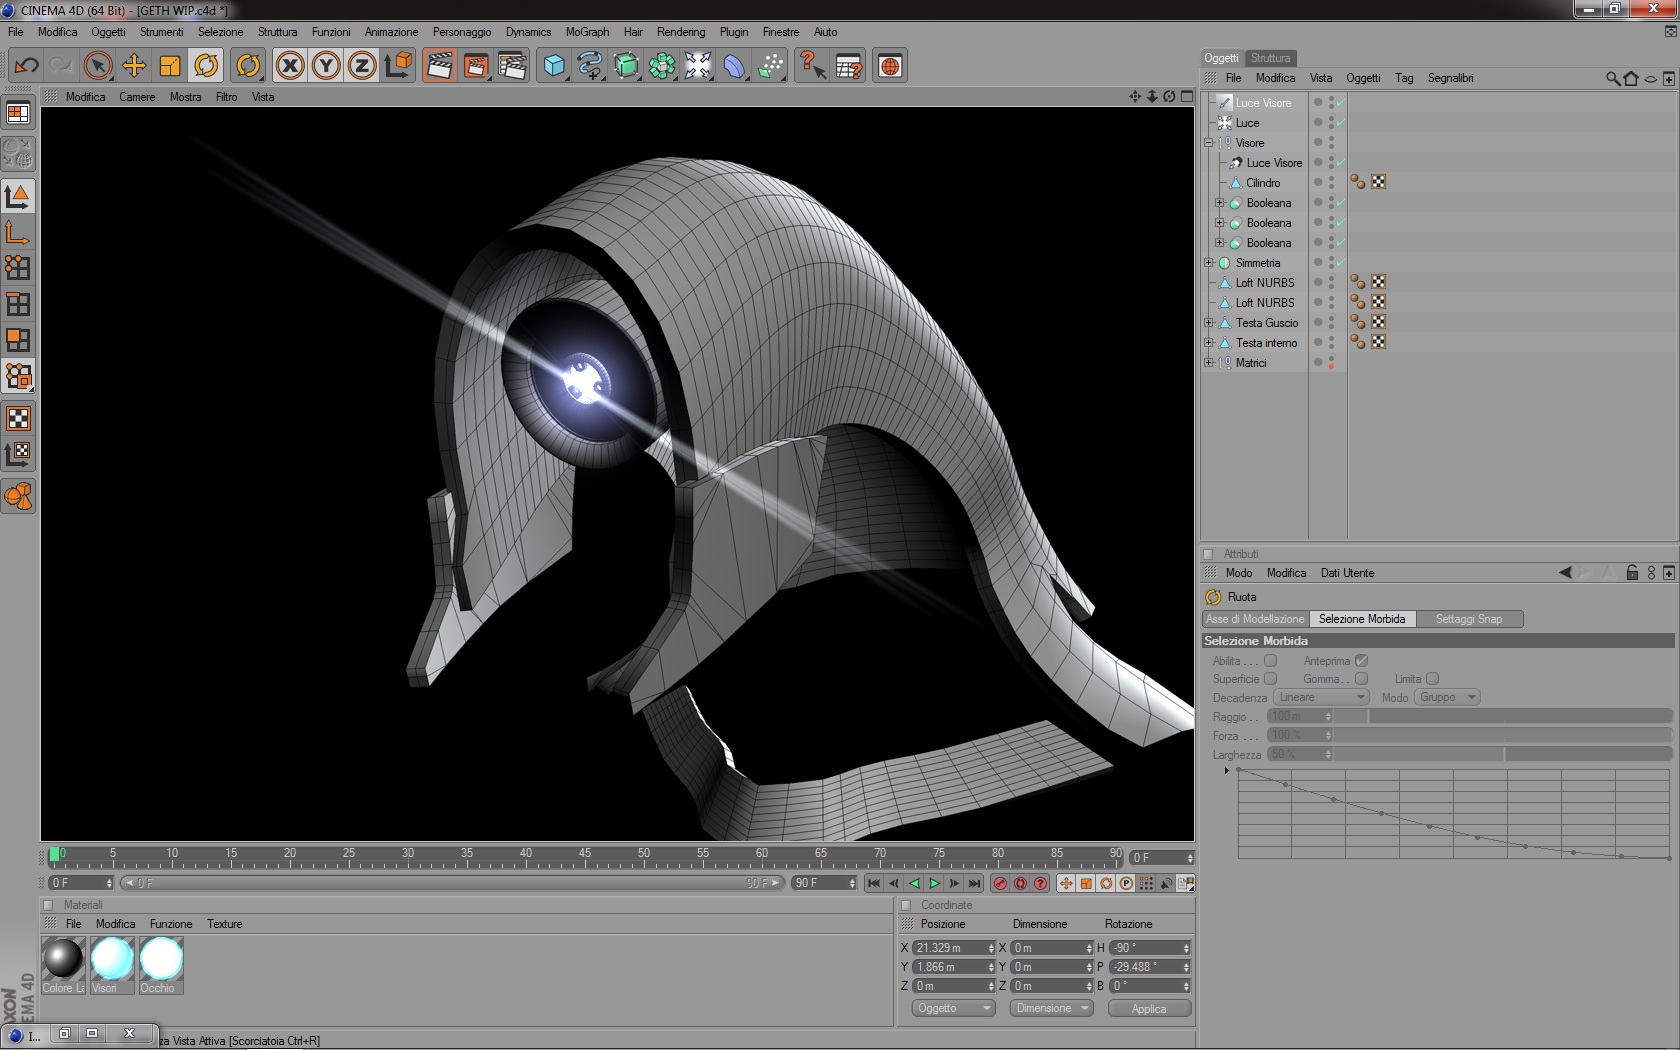Open the Decadenza Lineare dropdown
Viewport: 1680px width, 1050px height.
[x=1321, y=697]
